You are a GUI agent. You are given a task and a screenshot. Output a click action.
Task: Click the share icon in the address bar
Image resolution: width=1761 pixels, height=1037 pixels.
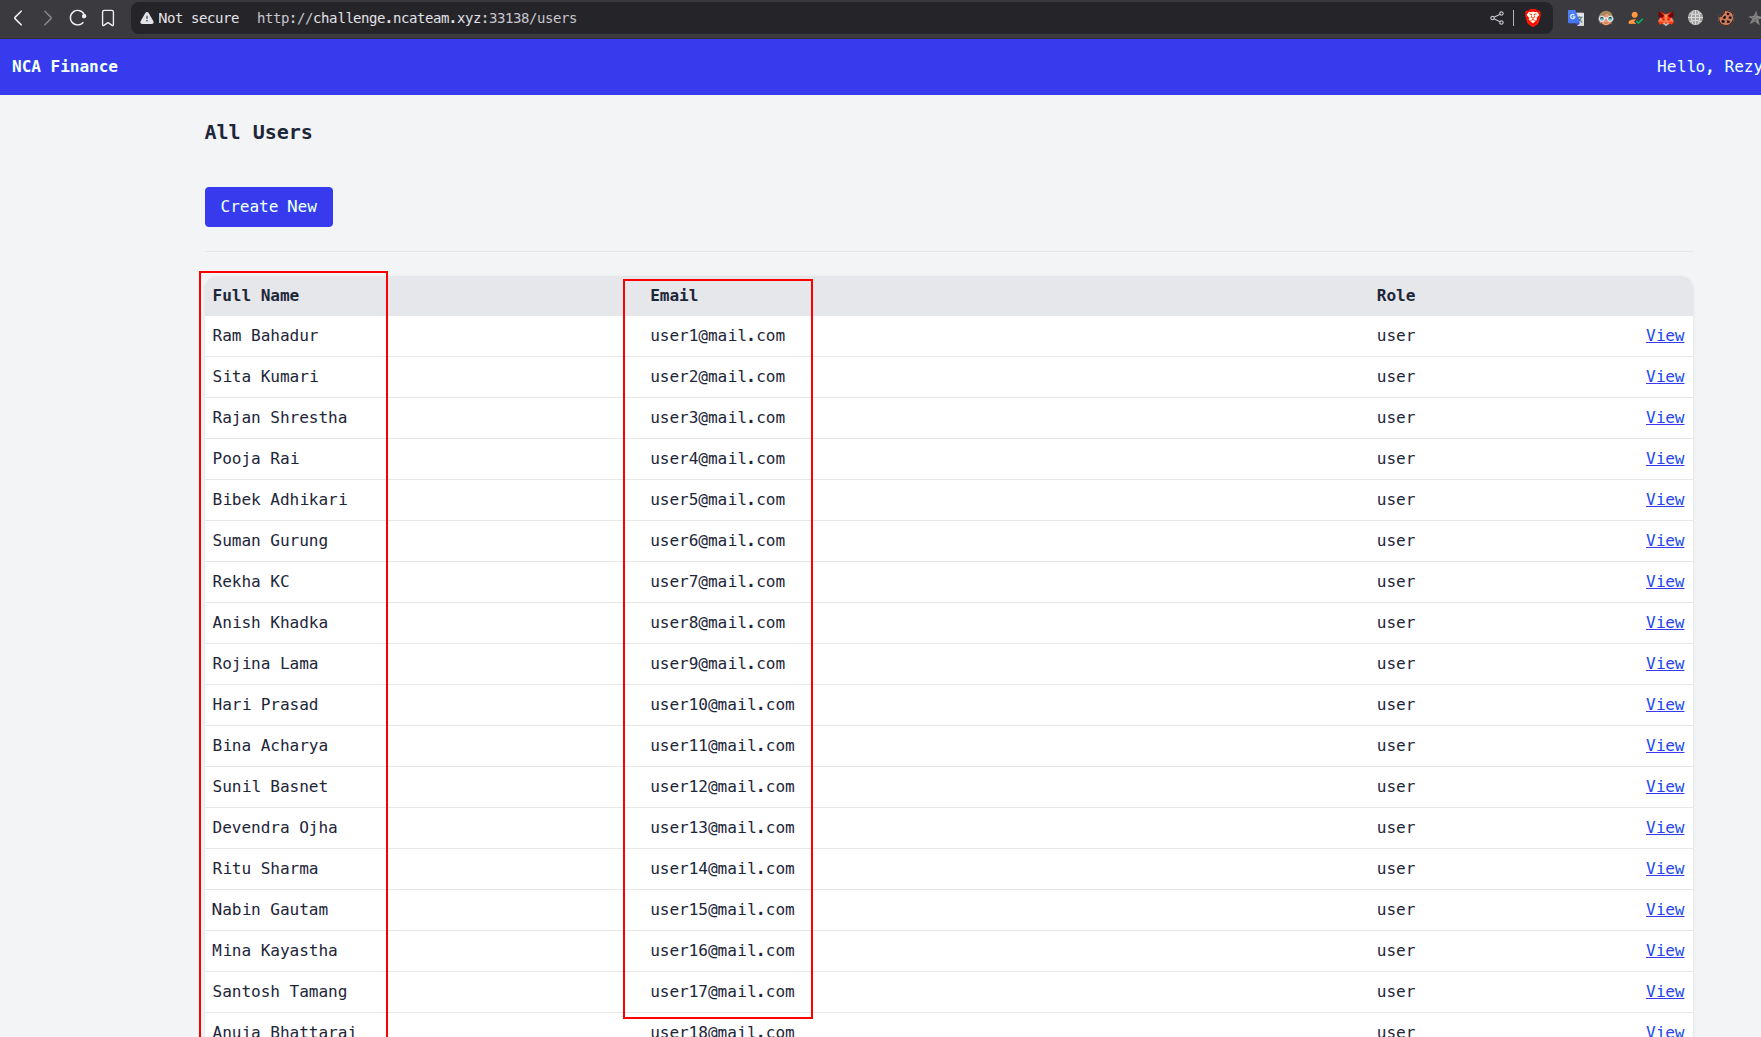[1496, 18]
